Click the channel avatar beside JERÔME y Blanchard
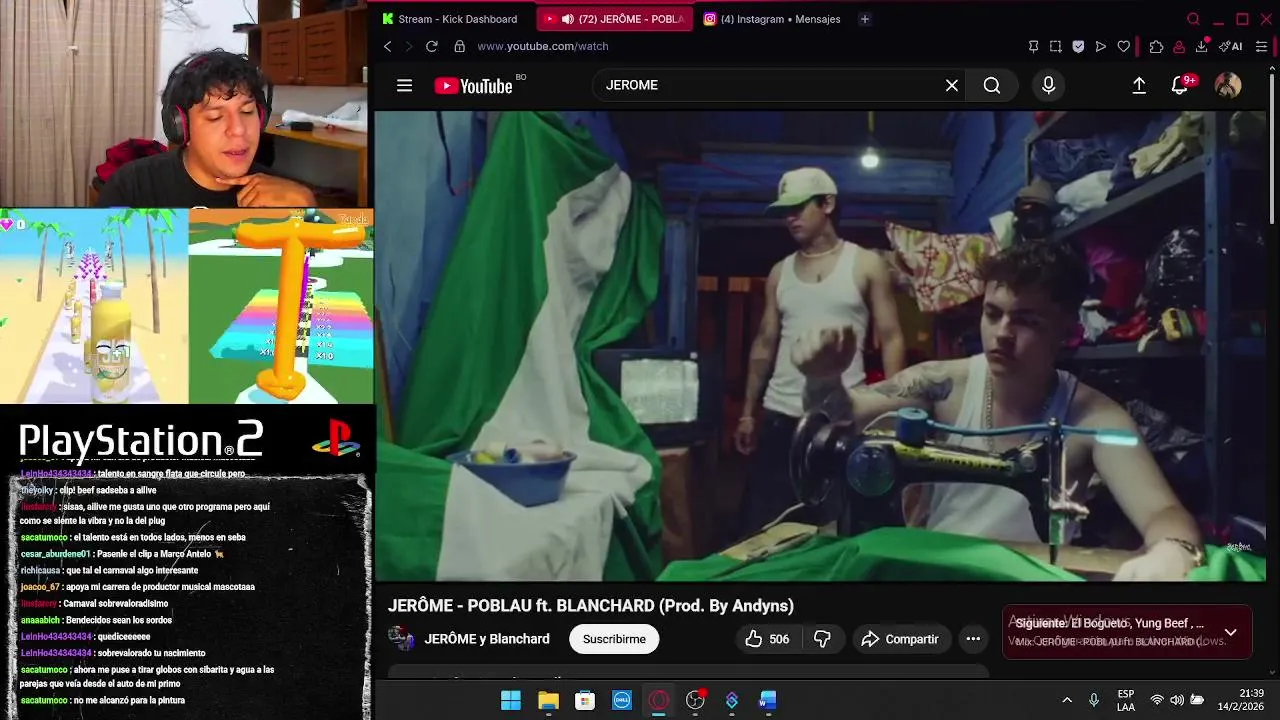 pos(401,639)
